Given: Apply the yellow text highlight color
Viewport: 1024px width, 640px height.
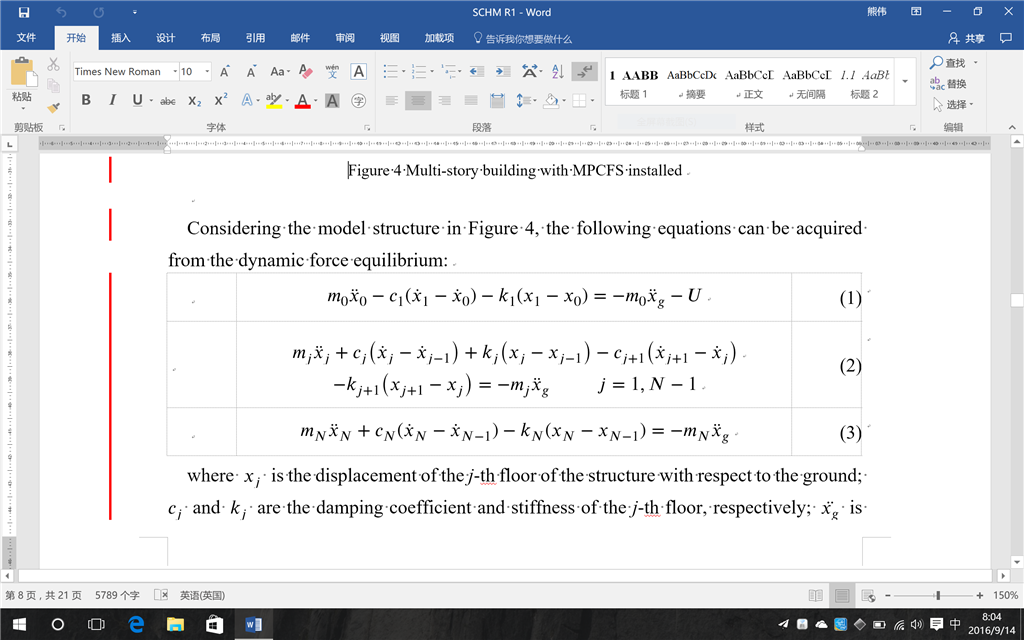Looking at the screenshot, I should click(274, 101).
